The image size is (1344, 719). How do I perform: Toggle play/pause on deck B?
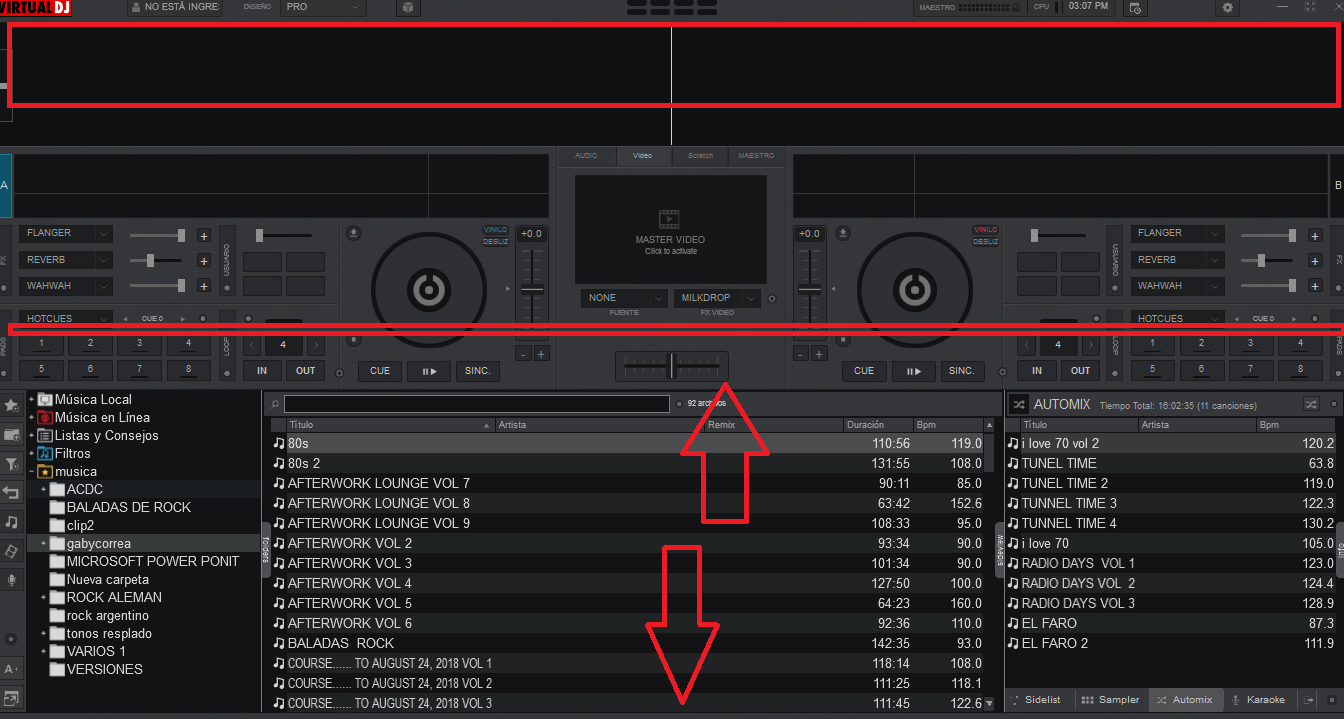[x=914, y=371]
